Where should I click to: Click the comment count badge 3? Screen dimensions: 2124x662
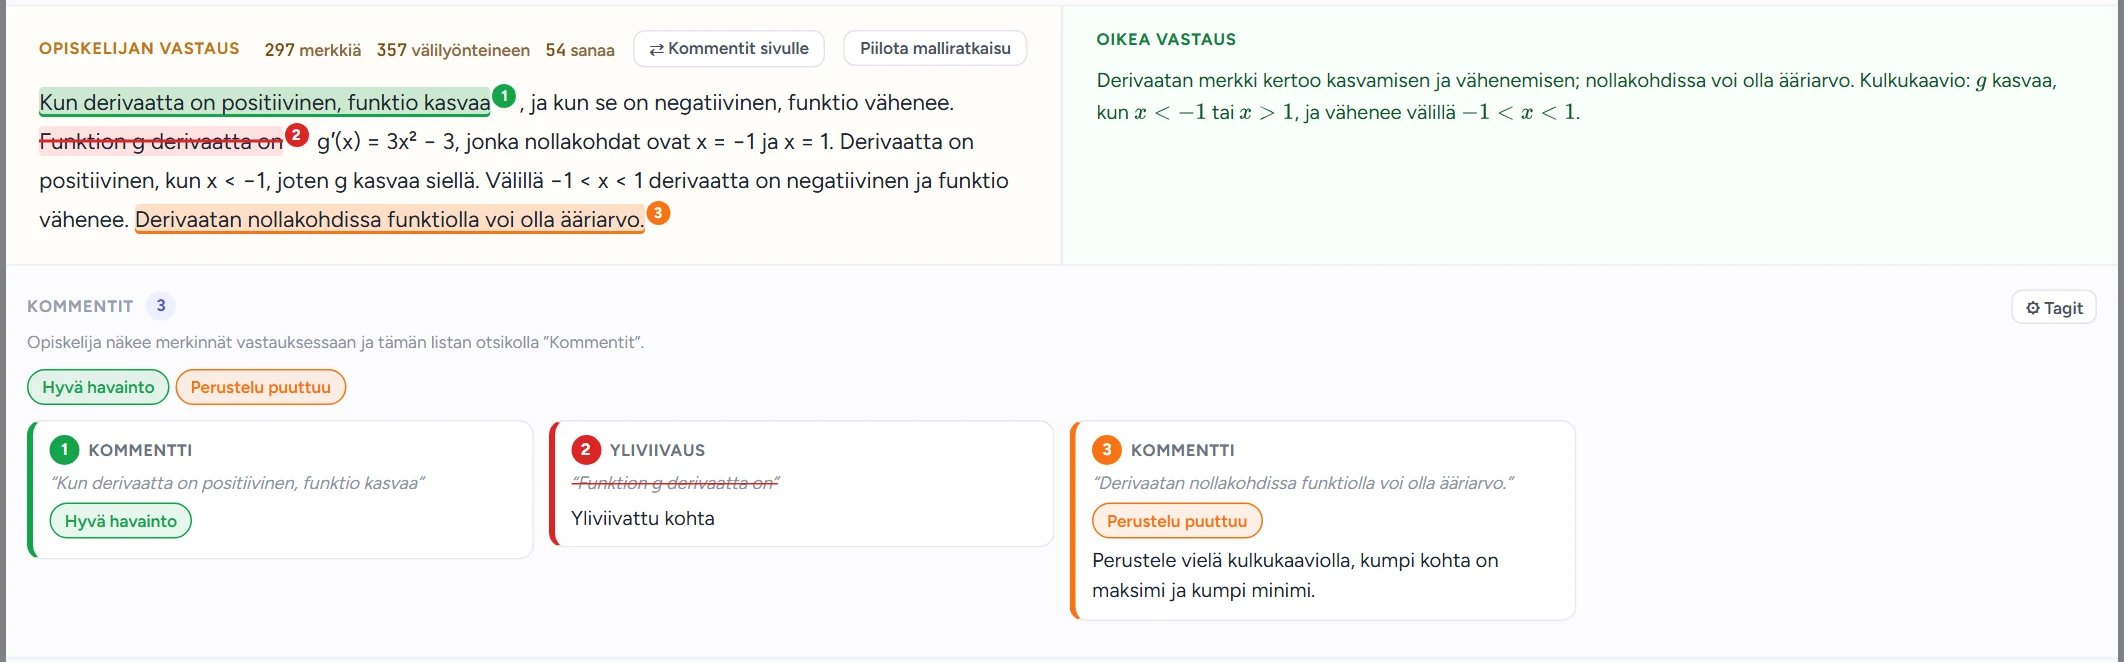161,306
